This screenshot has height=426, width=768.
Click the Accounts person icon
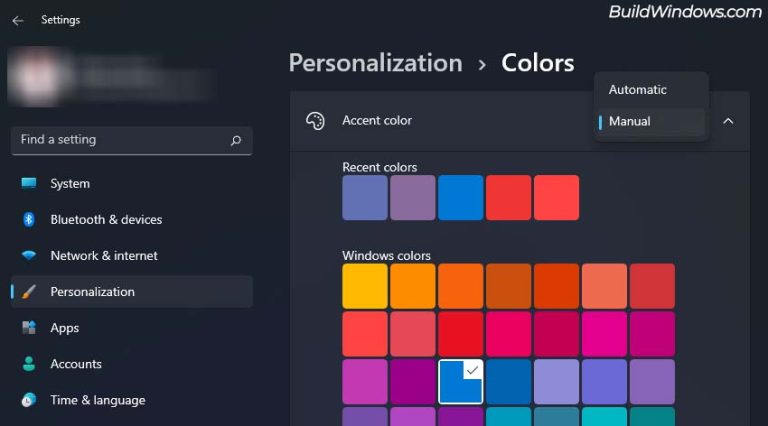29,364
